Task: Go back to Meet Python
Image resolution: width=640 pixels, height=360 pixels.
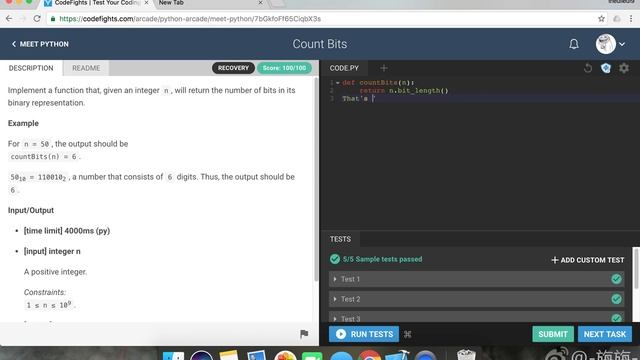Action: pyautogui.click(x=40, y=44)
